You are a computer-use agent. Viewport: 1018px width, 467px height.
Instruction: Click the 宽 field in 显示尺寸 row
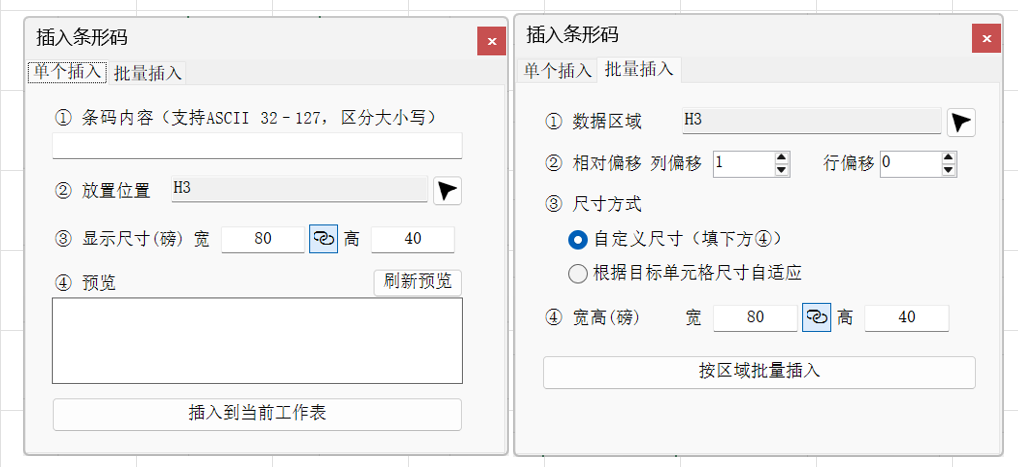262,239
